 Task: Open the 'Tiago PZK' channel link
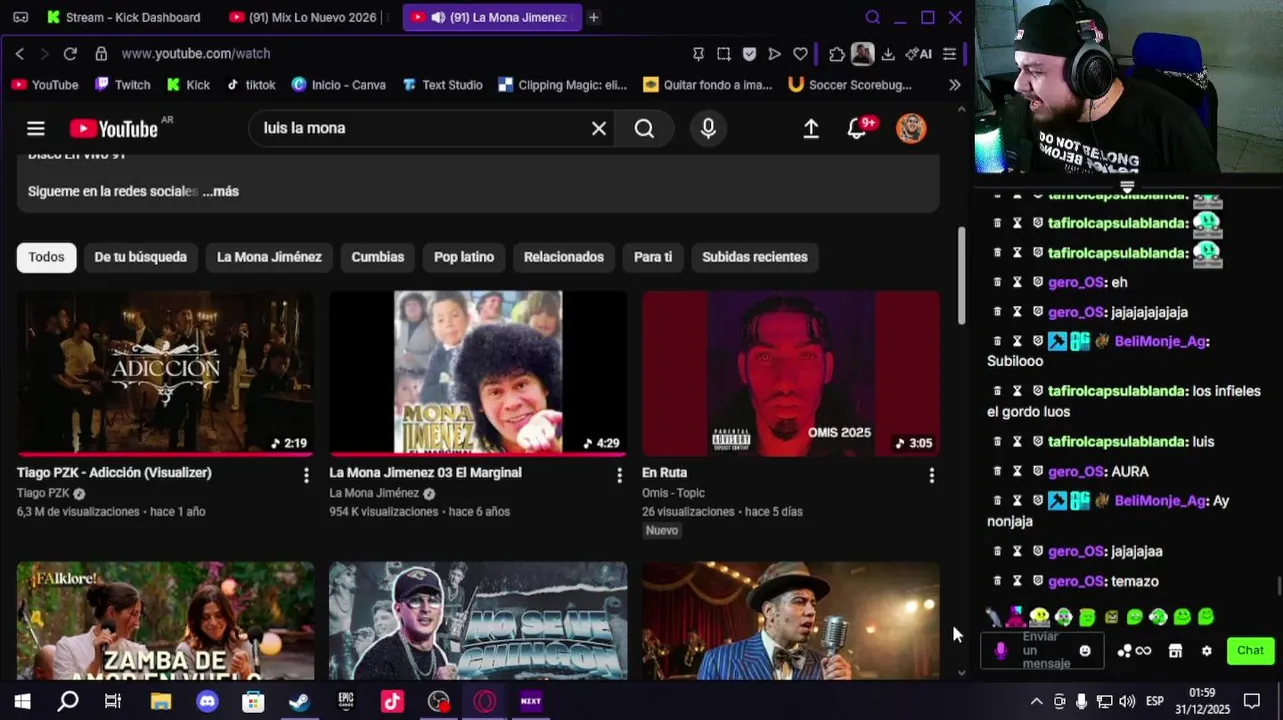(43, 493)
